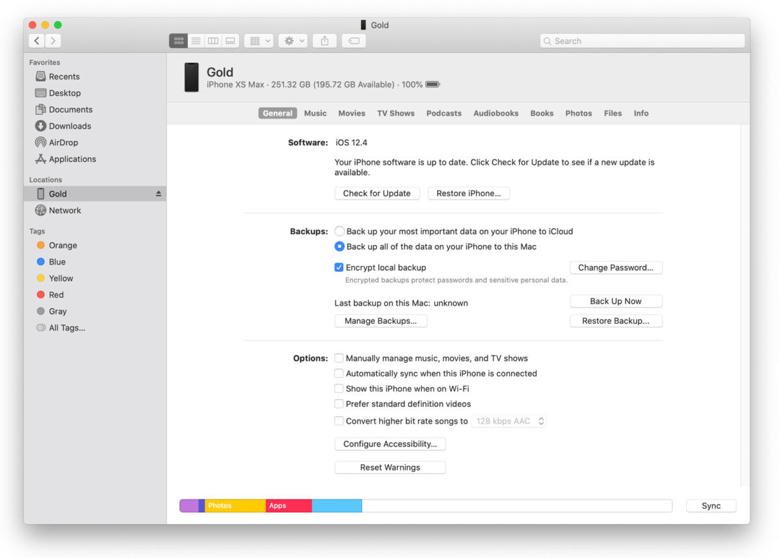
Task: Open the 128 kbps AAC bitrate dropdown
Action: [510, 421]
